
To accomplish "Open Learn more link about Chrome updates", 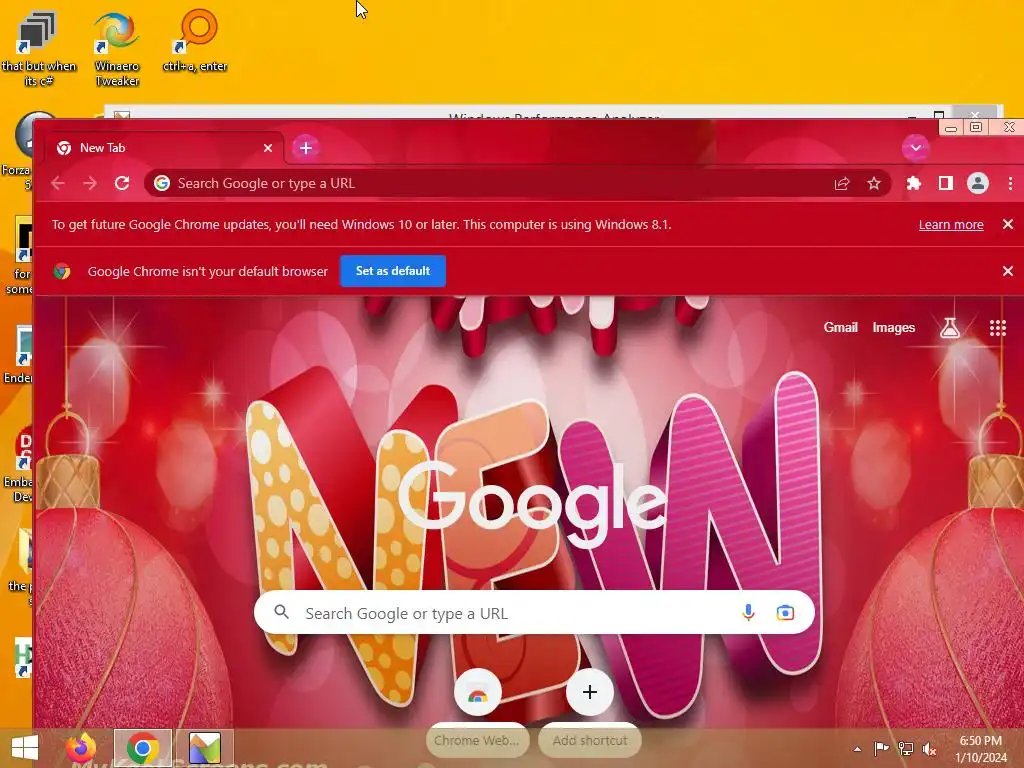I will point(951,225).
